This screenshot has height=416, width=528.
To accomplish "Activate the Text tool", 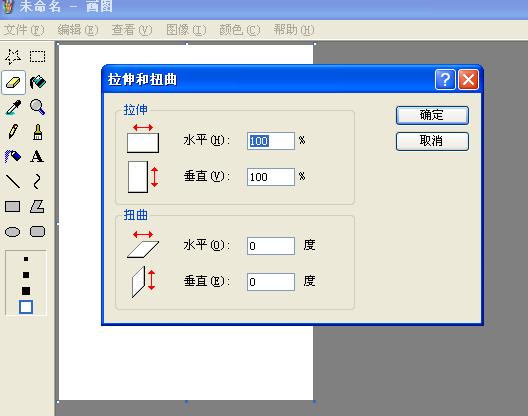I will (37, 157).
